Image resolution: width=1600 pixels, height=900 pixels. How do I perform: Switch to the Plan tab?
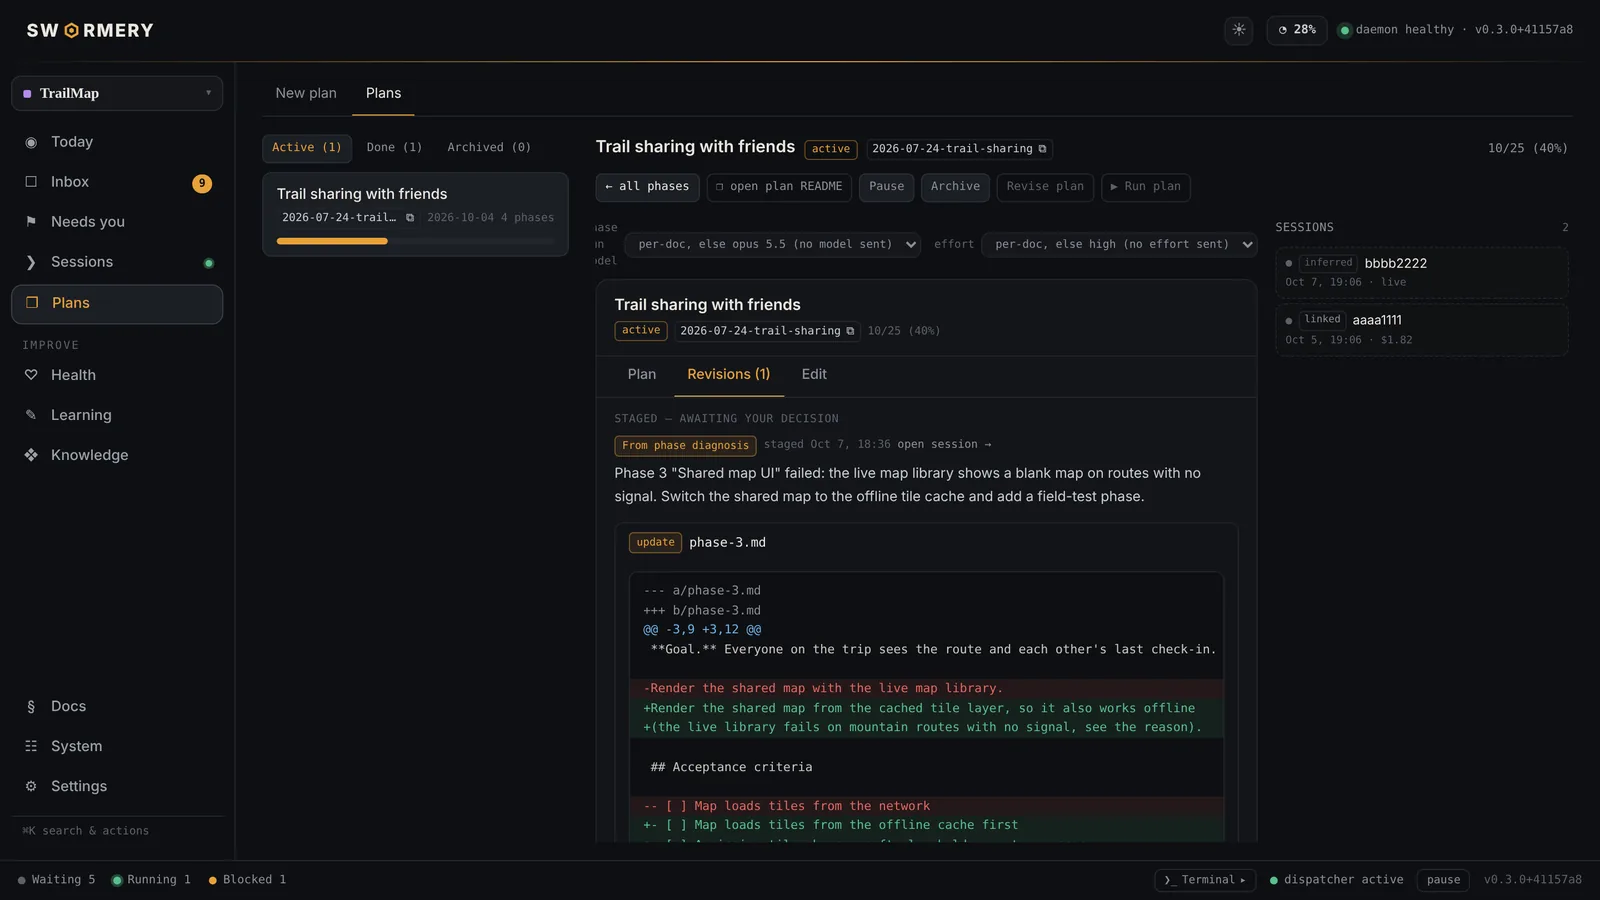click(642, 374)
